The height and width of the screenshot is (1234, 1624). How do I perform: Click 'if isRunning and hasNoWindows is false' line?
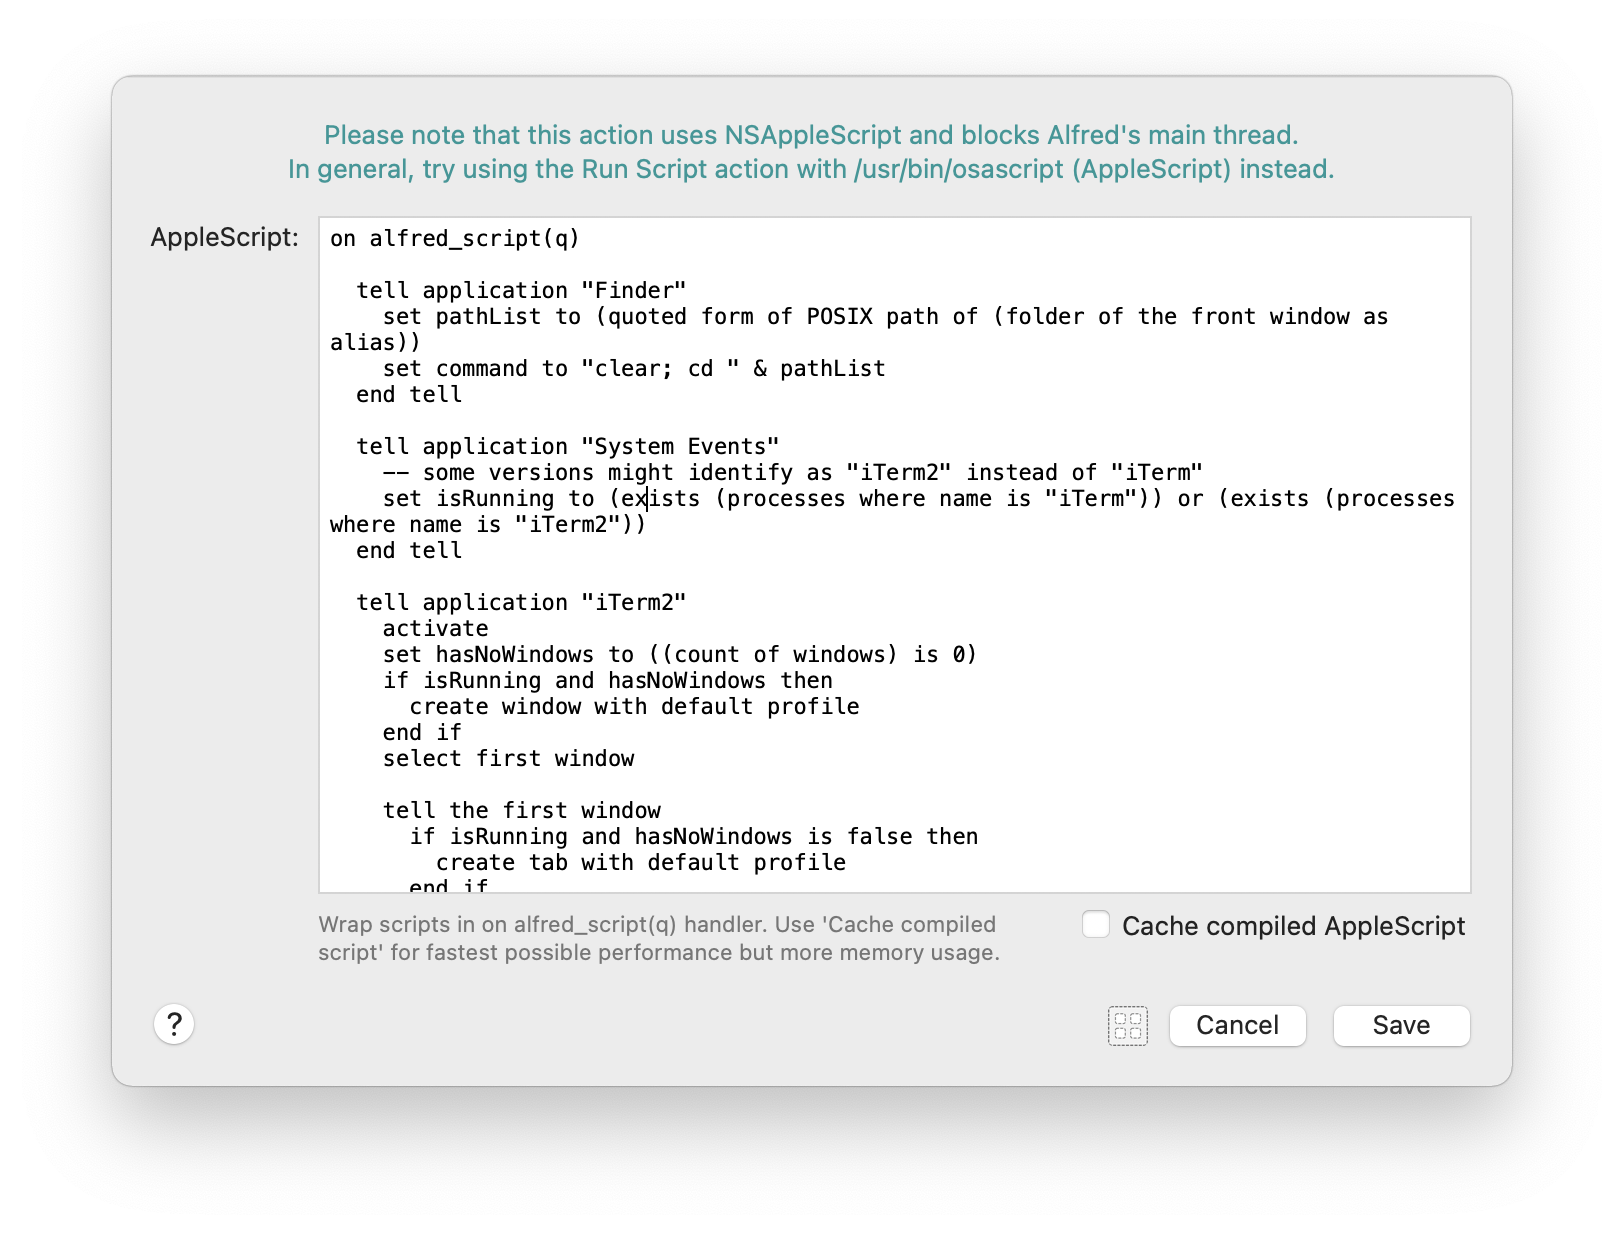[693, 836]
